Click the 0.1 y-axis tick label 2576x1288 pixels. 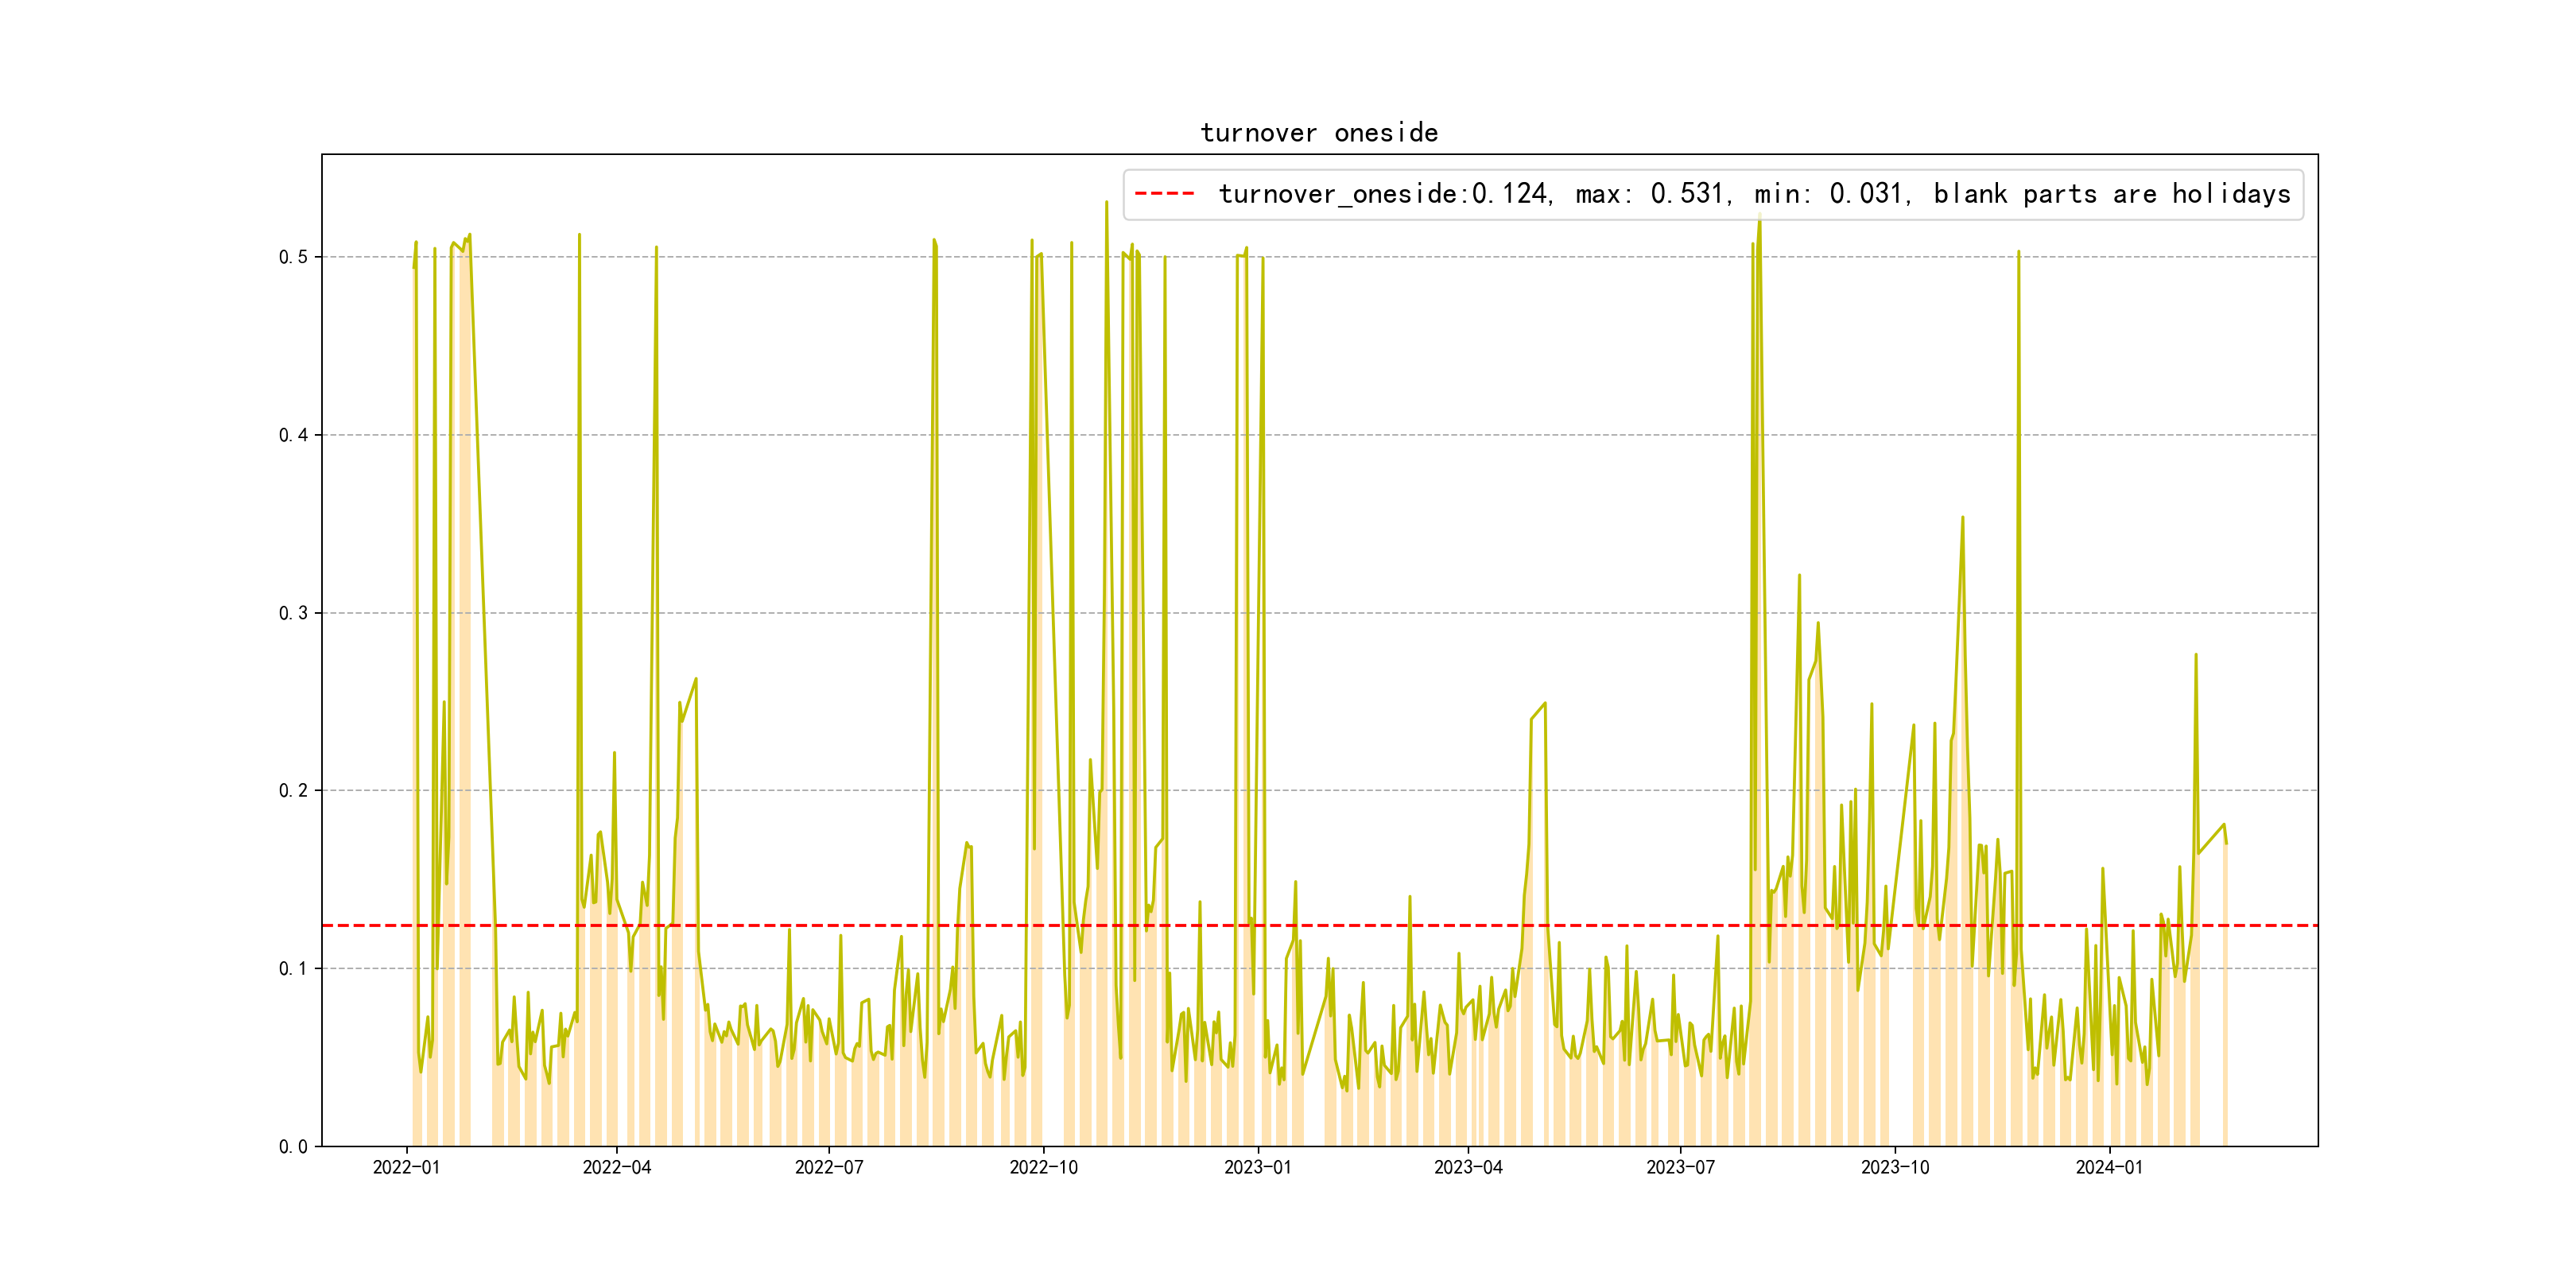click(293, 969)
